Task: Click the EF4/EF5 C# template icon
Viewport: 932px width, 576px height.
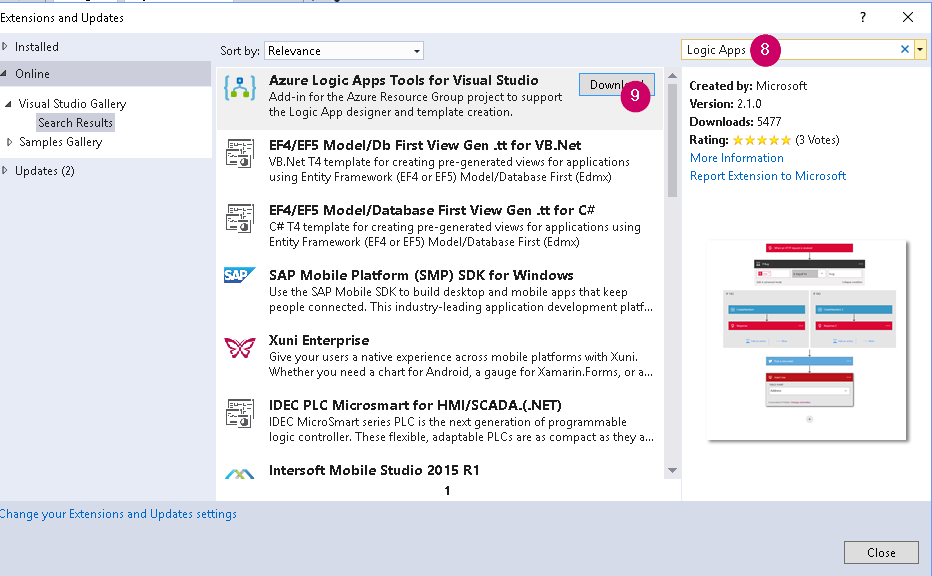Action: tap(240, 218)
